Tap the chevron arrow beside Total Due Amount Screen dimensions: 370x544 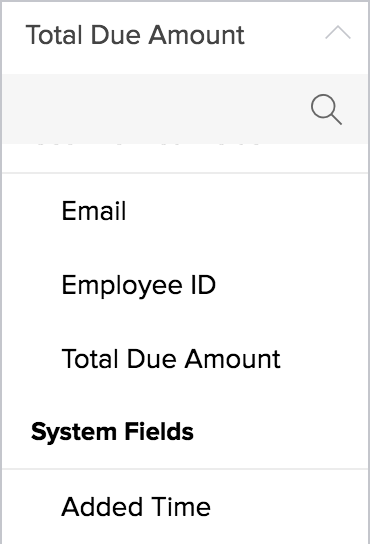[338, 33]
